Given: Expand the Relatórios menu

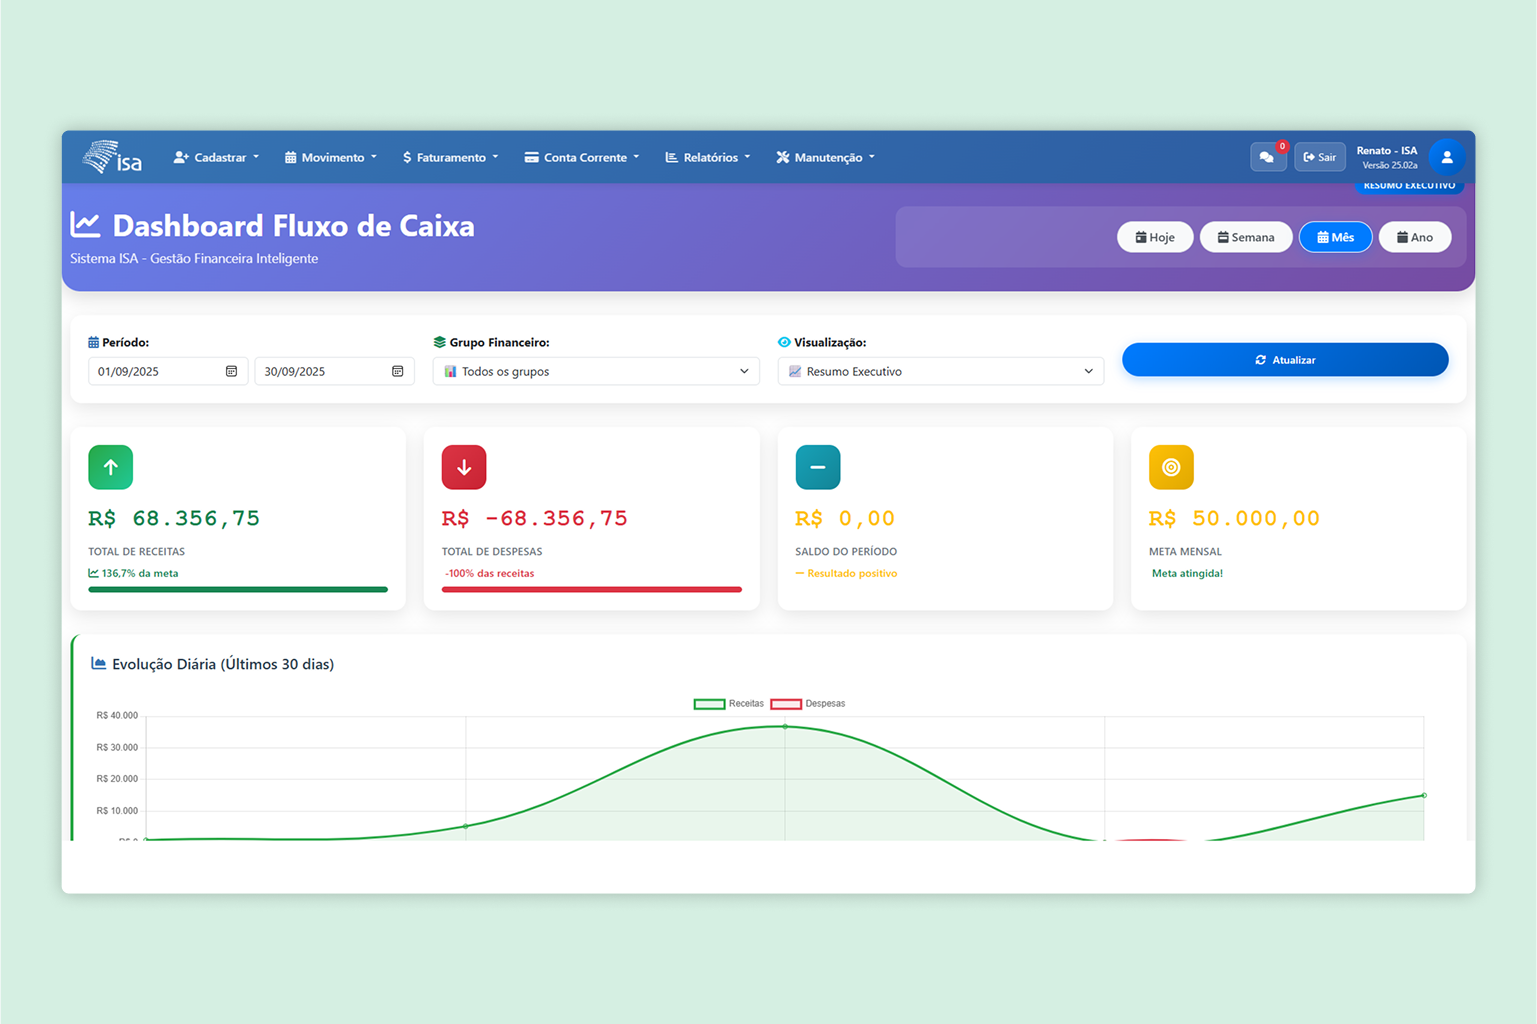Looking at the screenshot, I should click(707, 157).
